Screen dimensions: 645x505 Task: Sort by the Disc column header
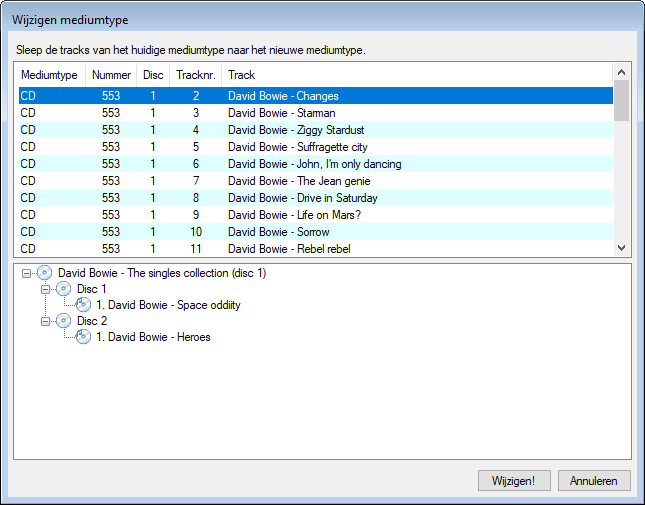[153, 75]
